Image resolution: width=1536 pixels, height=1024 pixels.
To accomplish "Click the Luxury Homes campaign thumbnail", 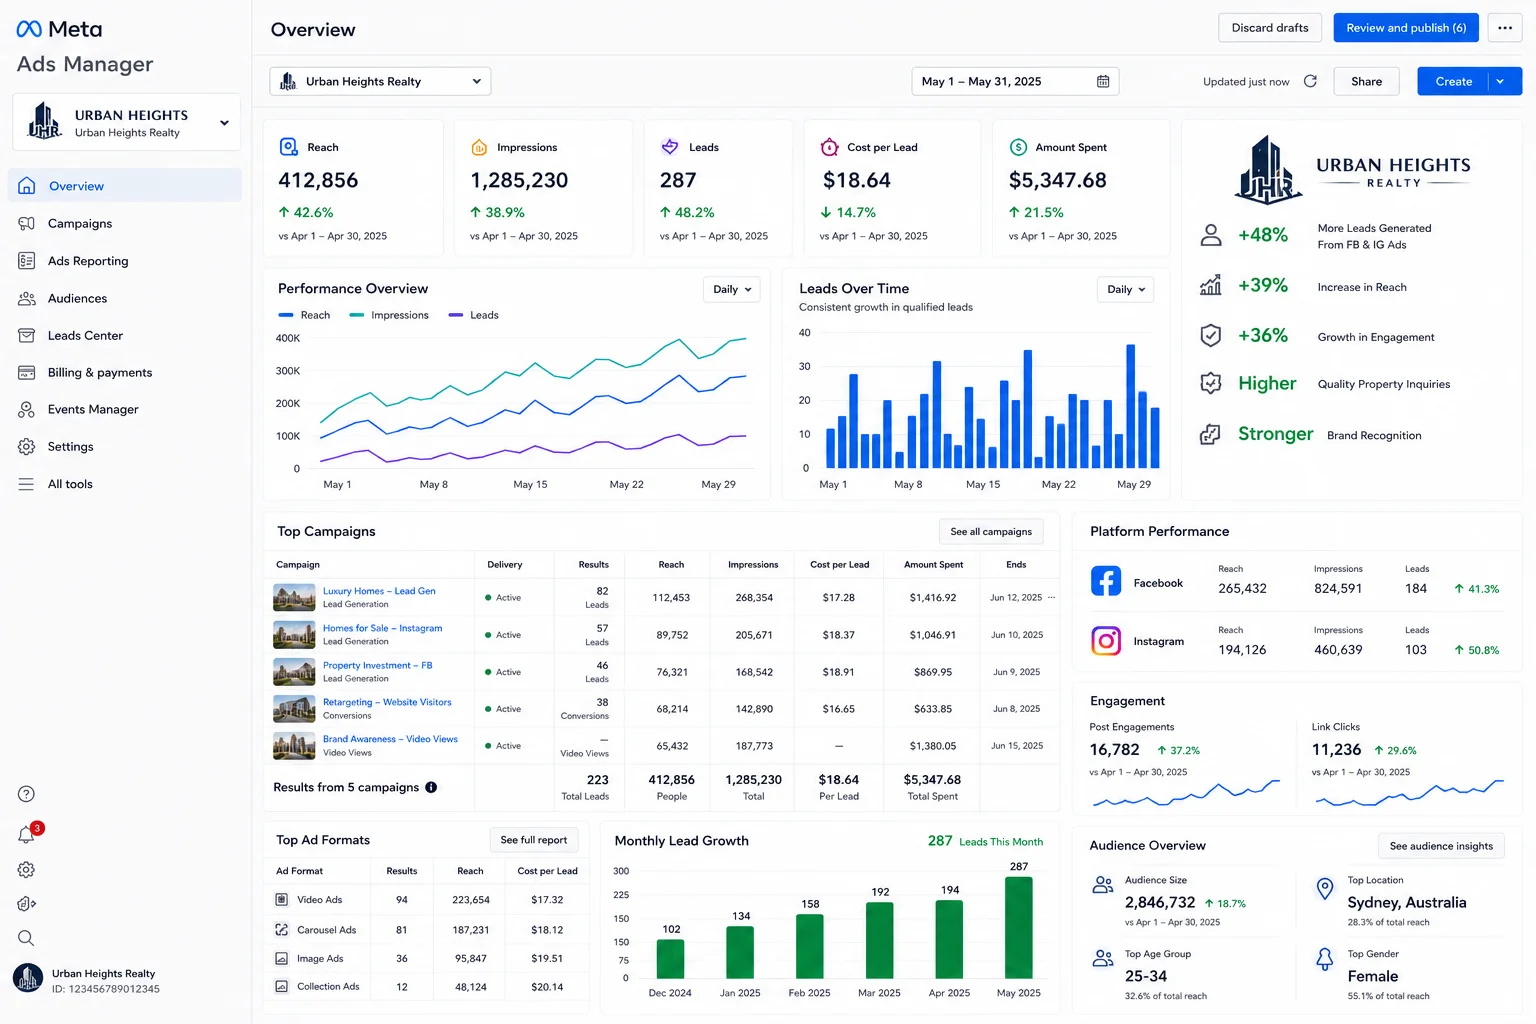I will pos(294,597).
